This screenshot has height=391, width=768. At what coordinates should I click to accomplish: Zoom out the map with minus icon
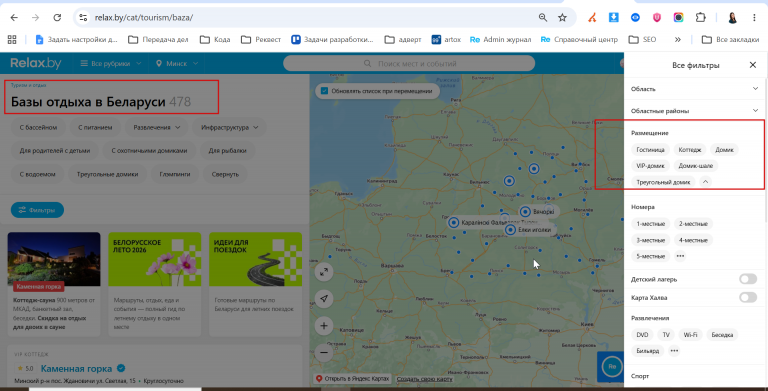pyautogui.click(x=324, y=352)
